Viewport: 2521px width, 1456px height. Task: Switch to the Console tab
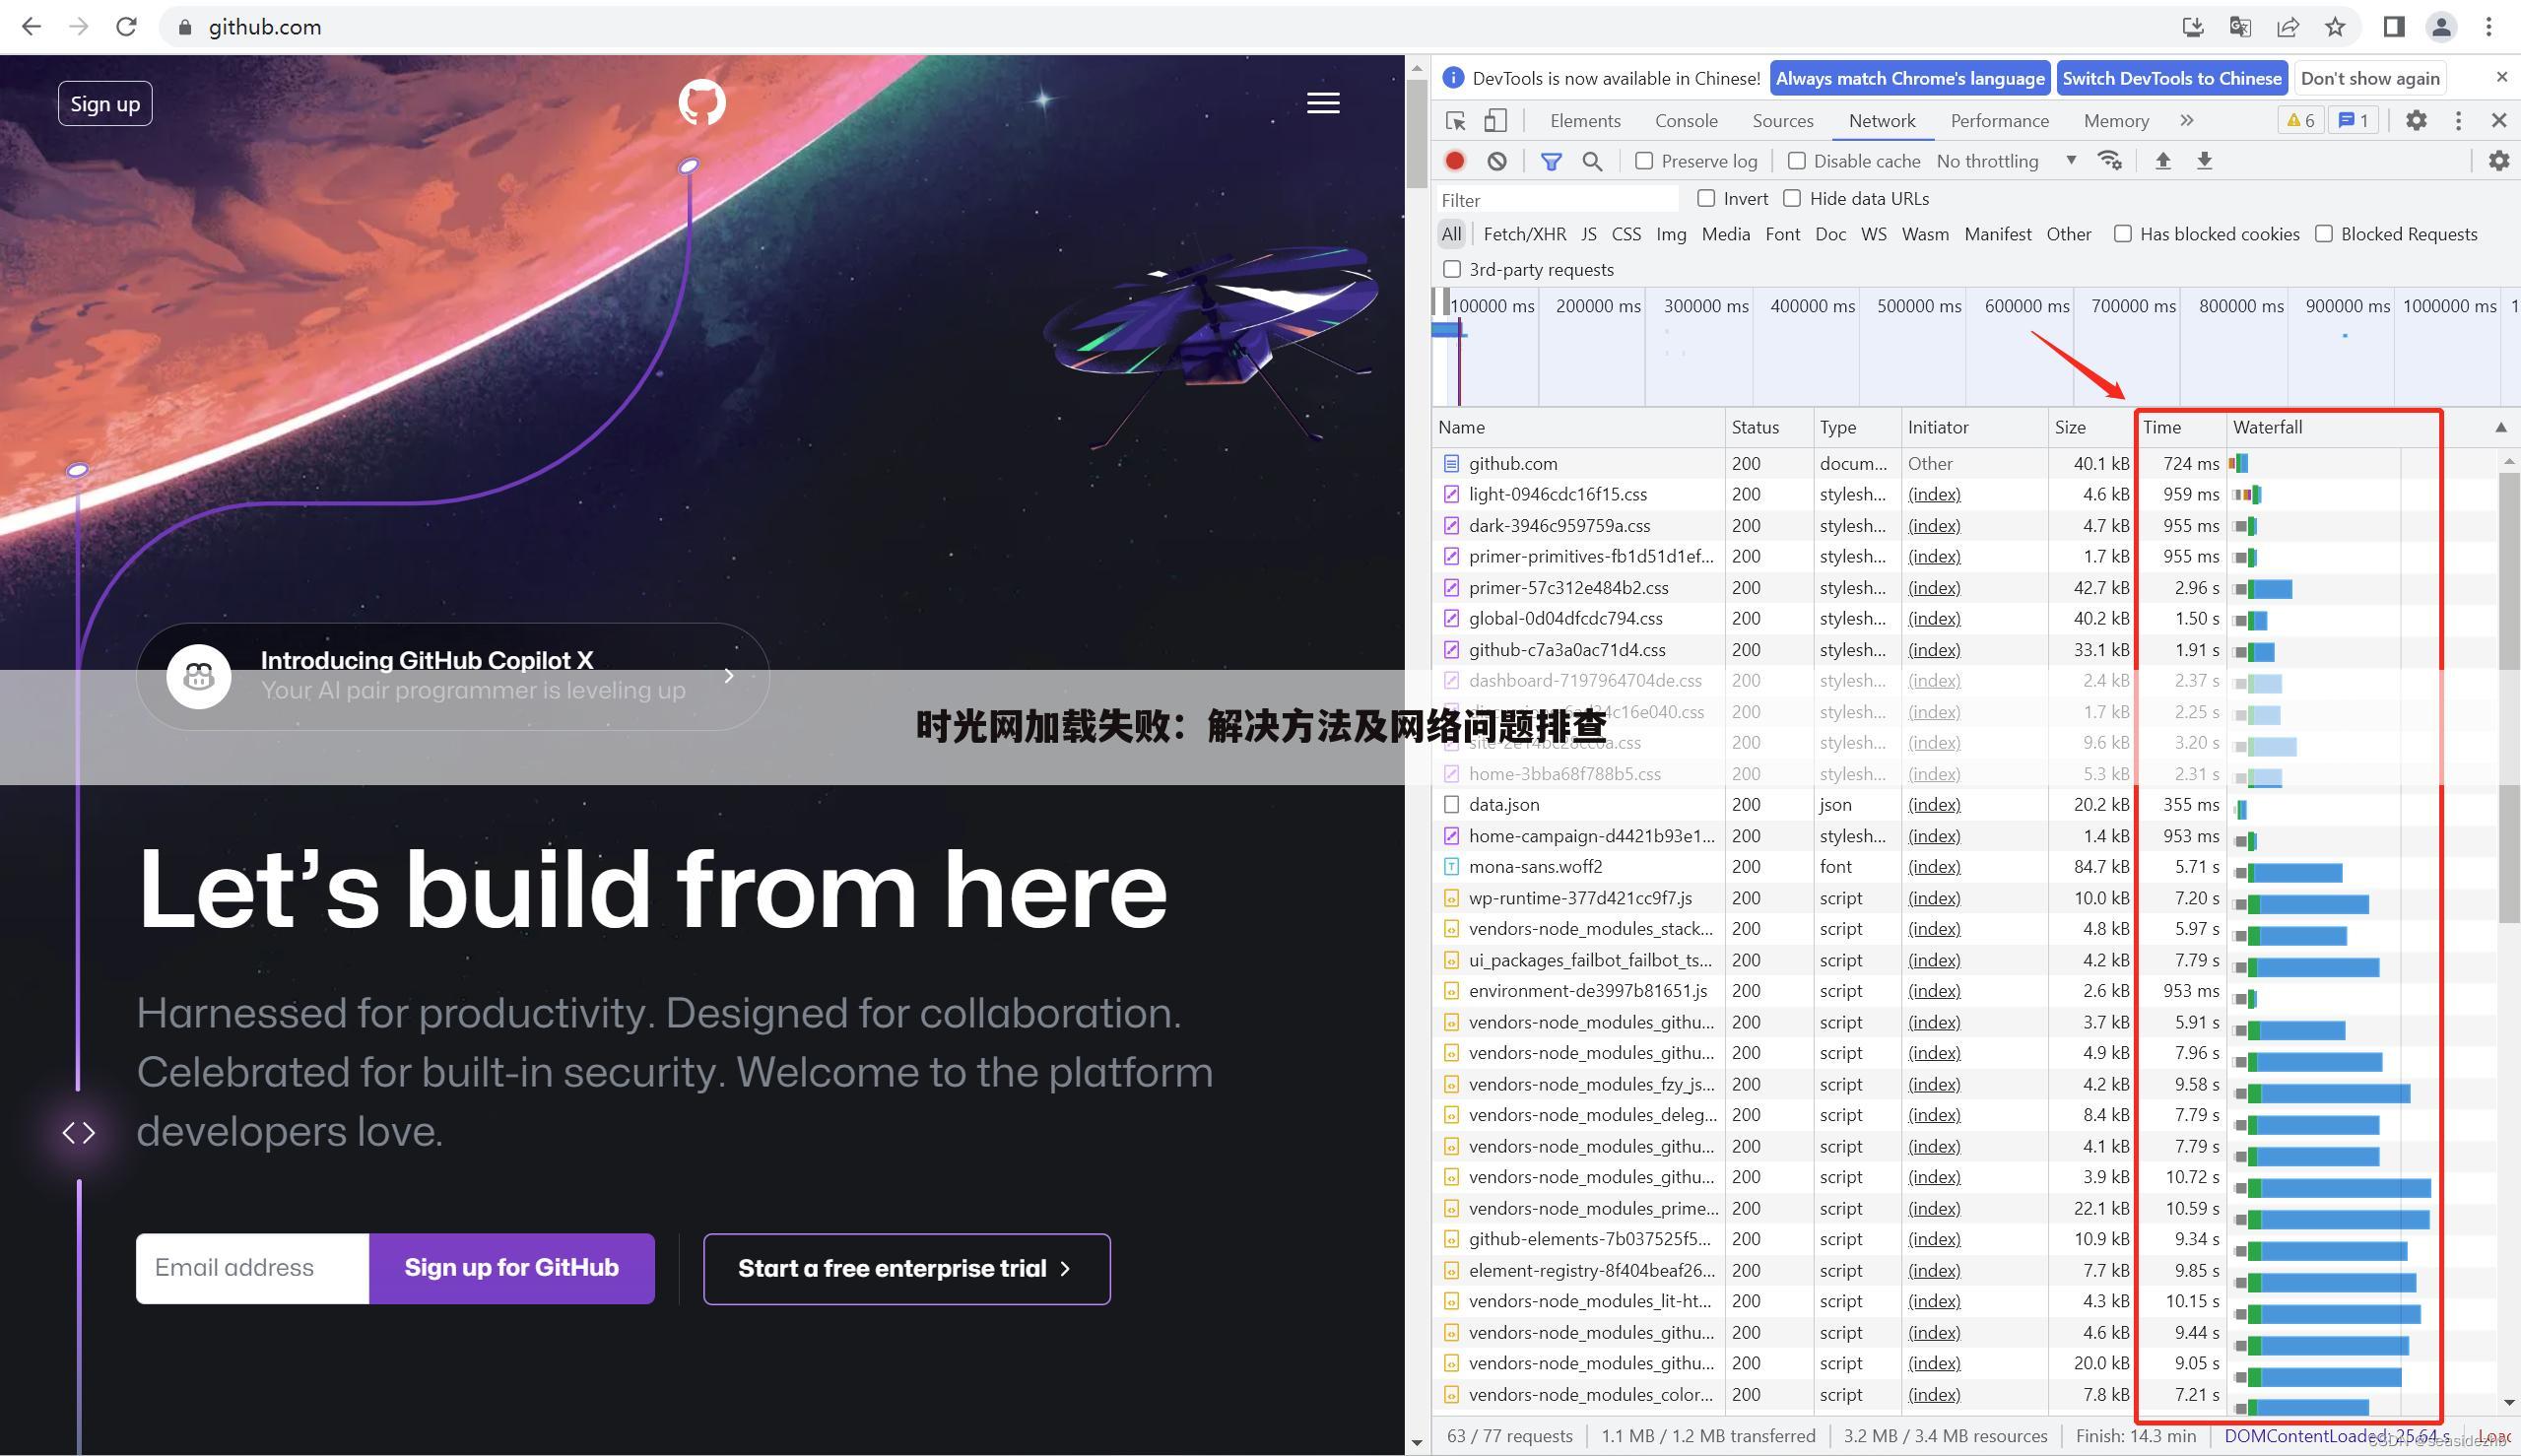pyautogui.click(x=1686, y=121)
